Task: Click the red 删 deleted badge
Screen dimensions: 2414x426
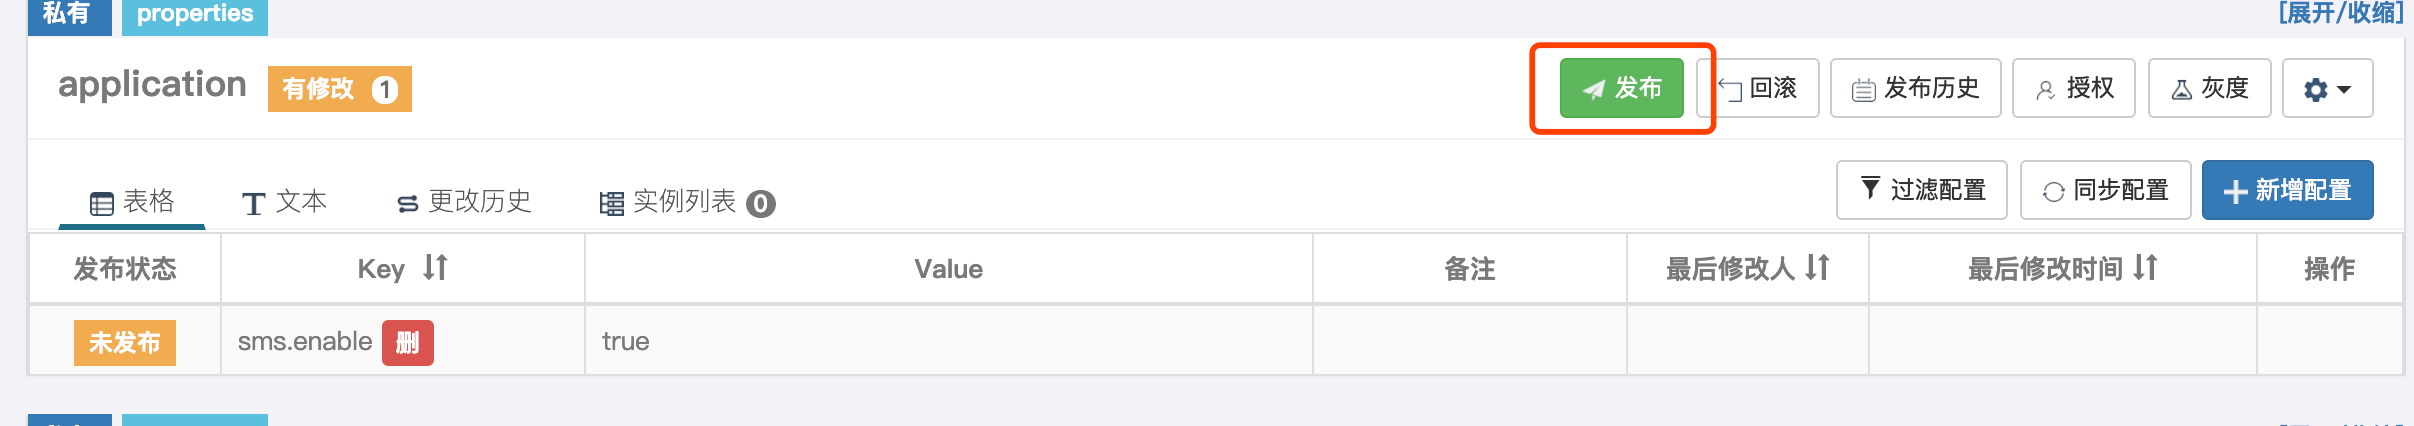Action: [x=407, y=343]
